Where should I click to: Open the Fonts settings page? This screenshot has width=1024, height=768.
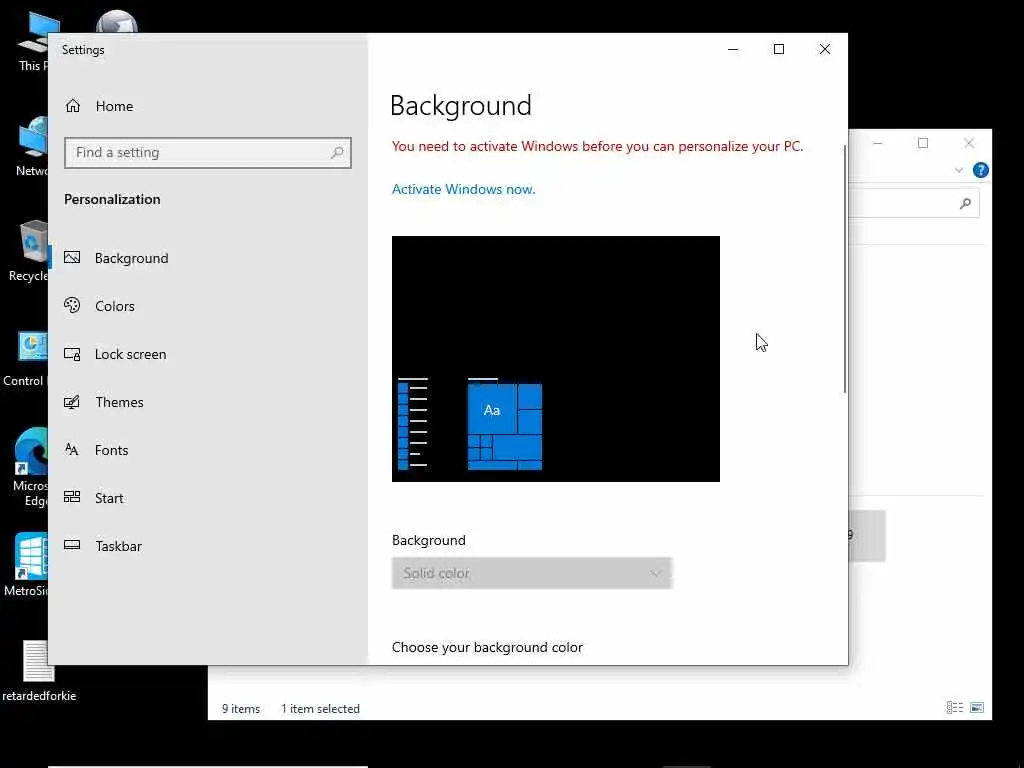[x=208, y=450]
